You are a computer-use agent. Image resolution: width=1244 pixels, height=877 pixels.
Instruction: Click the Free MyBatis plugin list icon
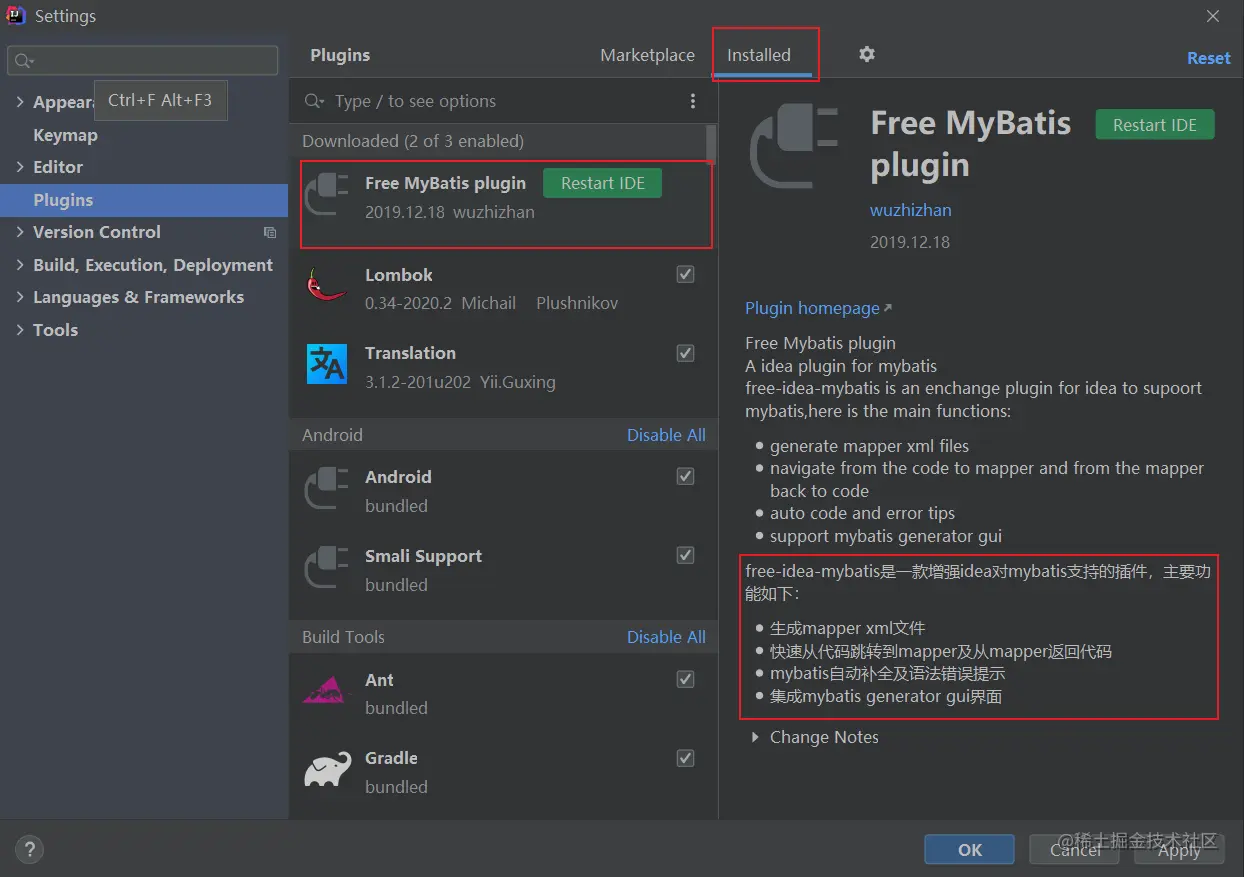[x=326, y=195]
